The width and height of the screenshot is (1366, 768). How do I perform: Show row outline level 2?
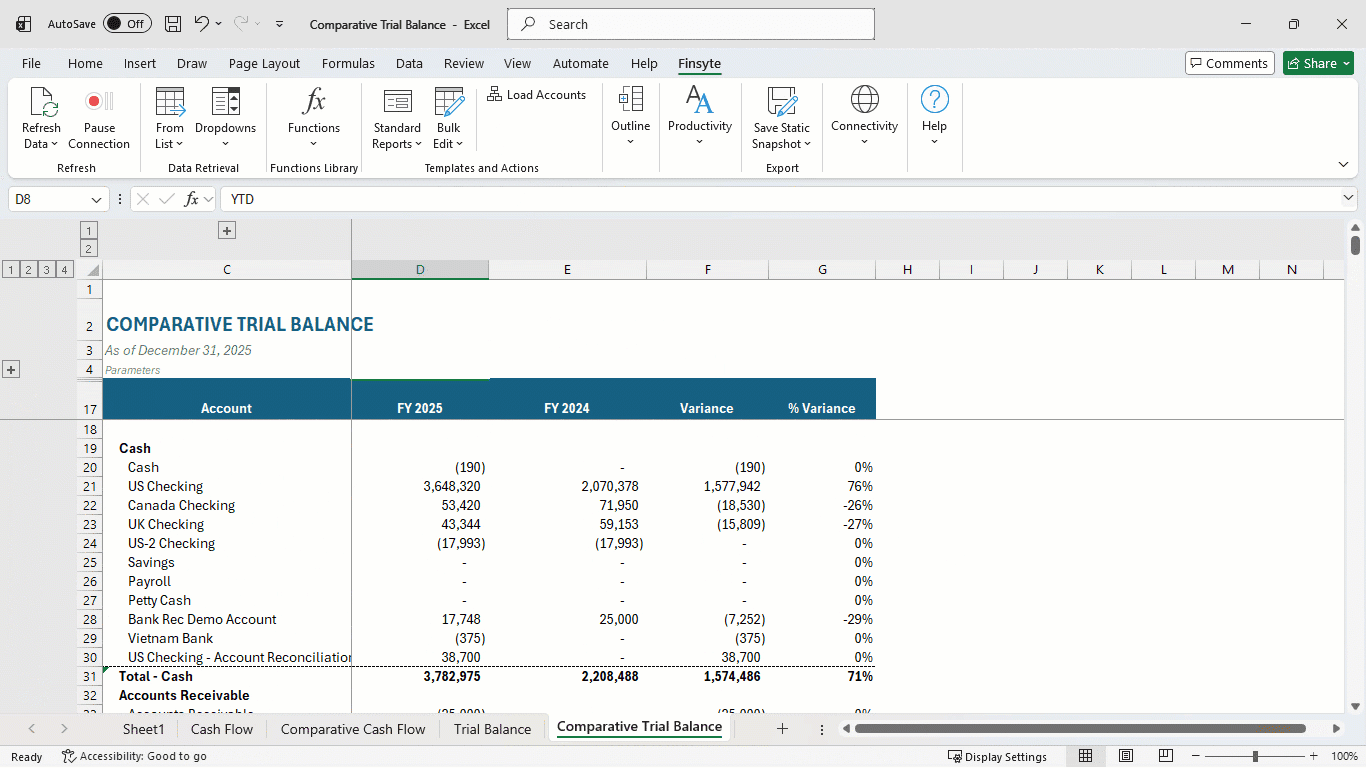tap(27, 270)
